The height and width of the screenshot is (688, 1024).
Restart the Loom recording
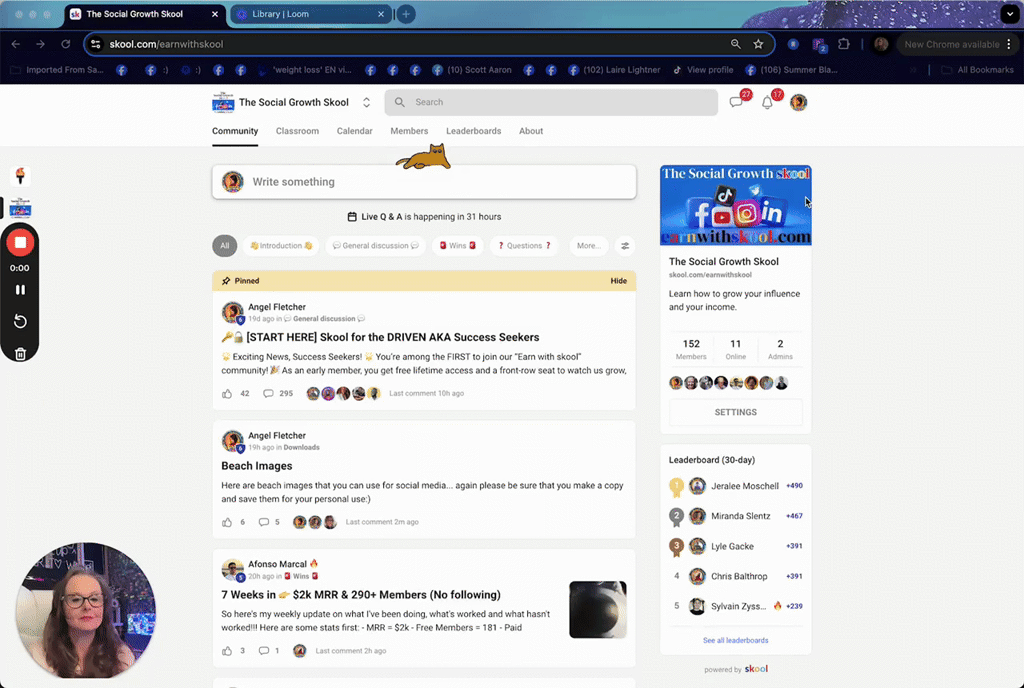pos(20,321)
